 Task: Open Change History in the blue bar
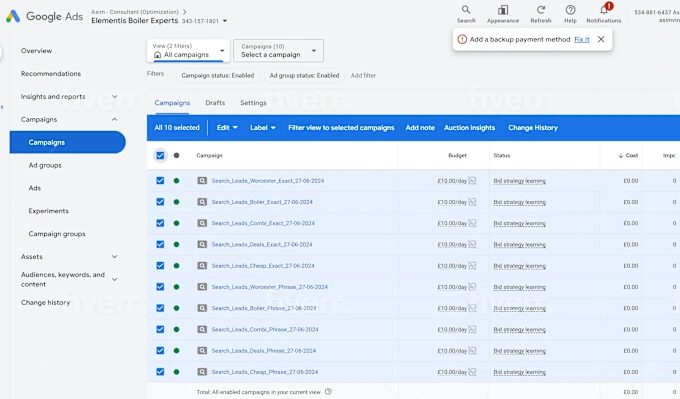(x=533, y=128)
